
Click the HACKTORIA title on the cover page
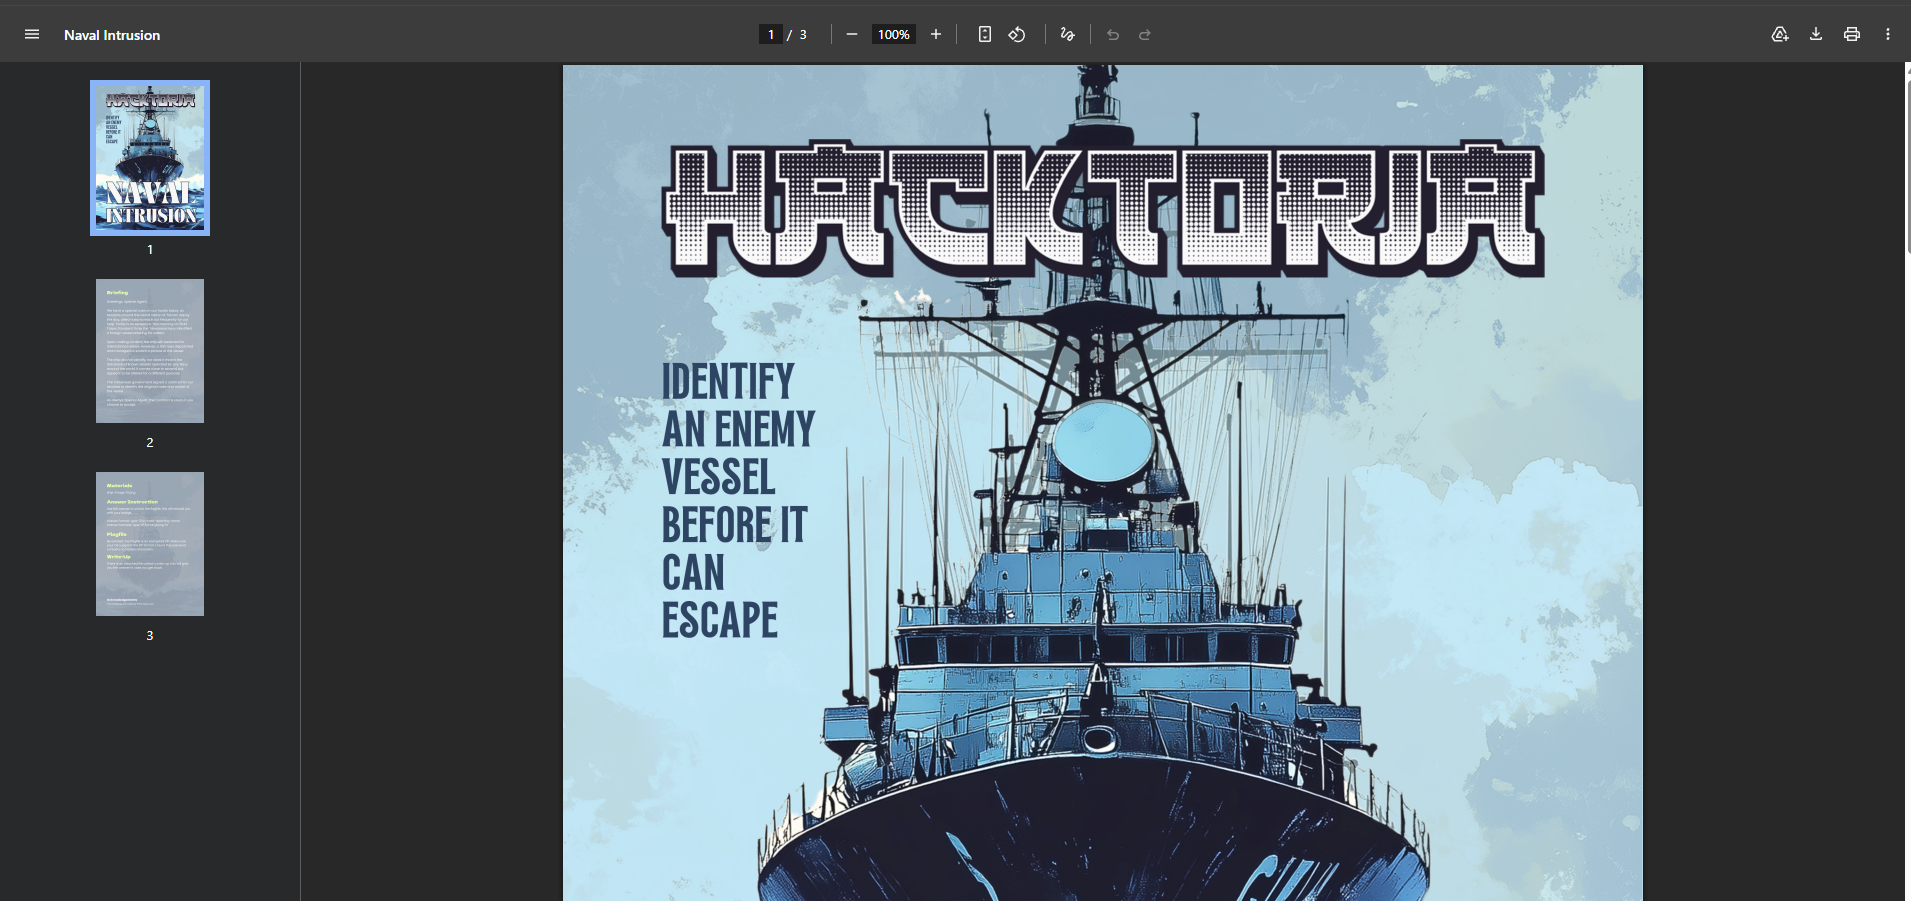1104,210
